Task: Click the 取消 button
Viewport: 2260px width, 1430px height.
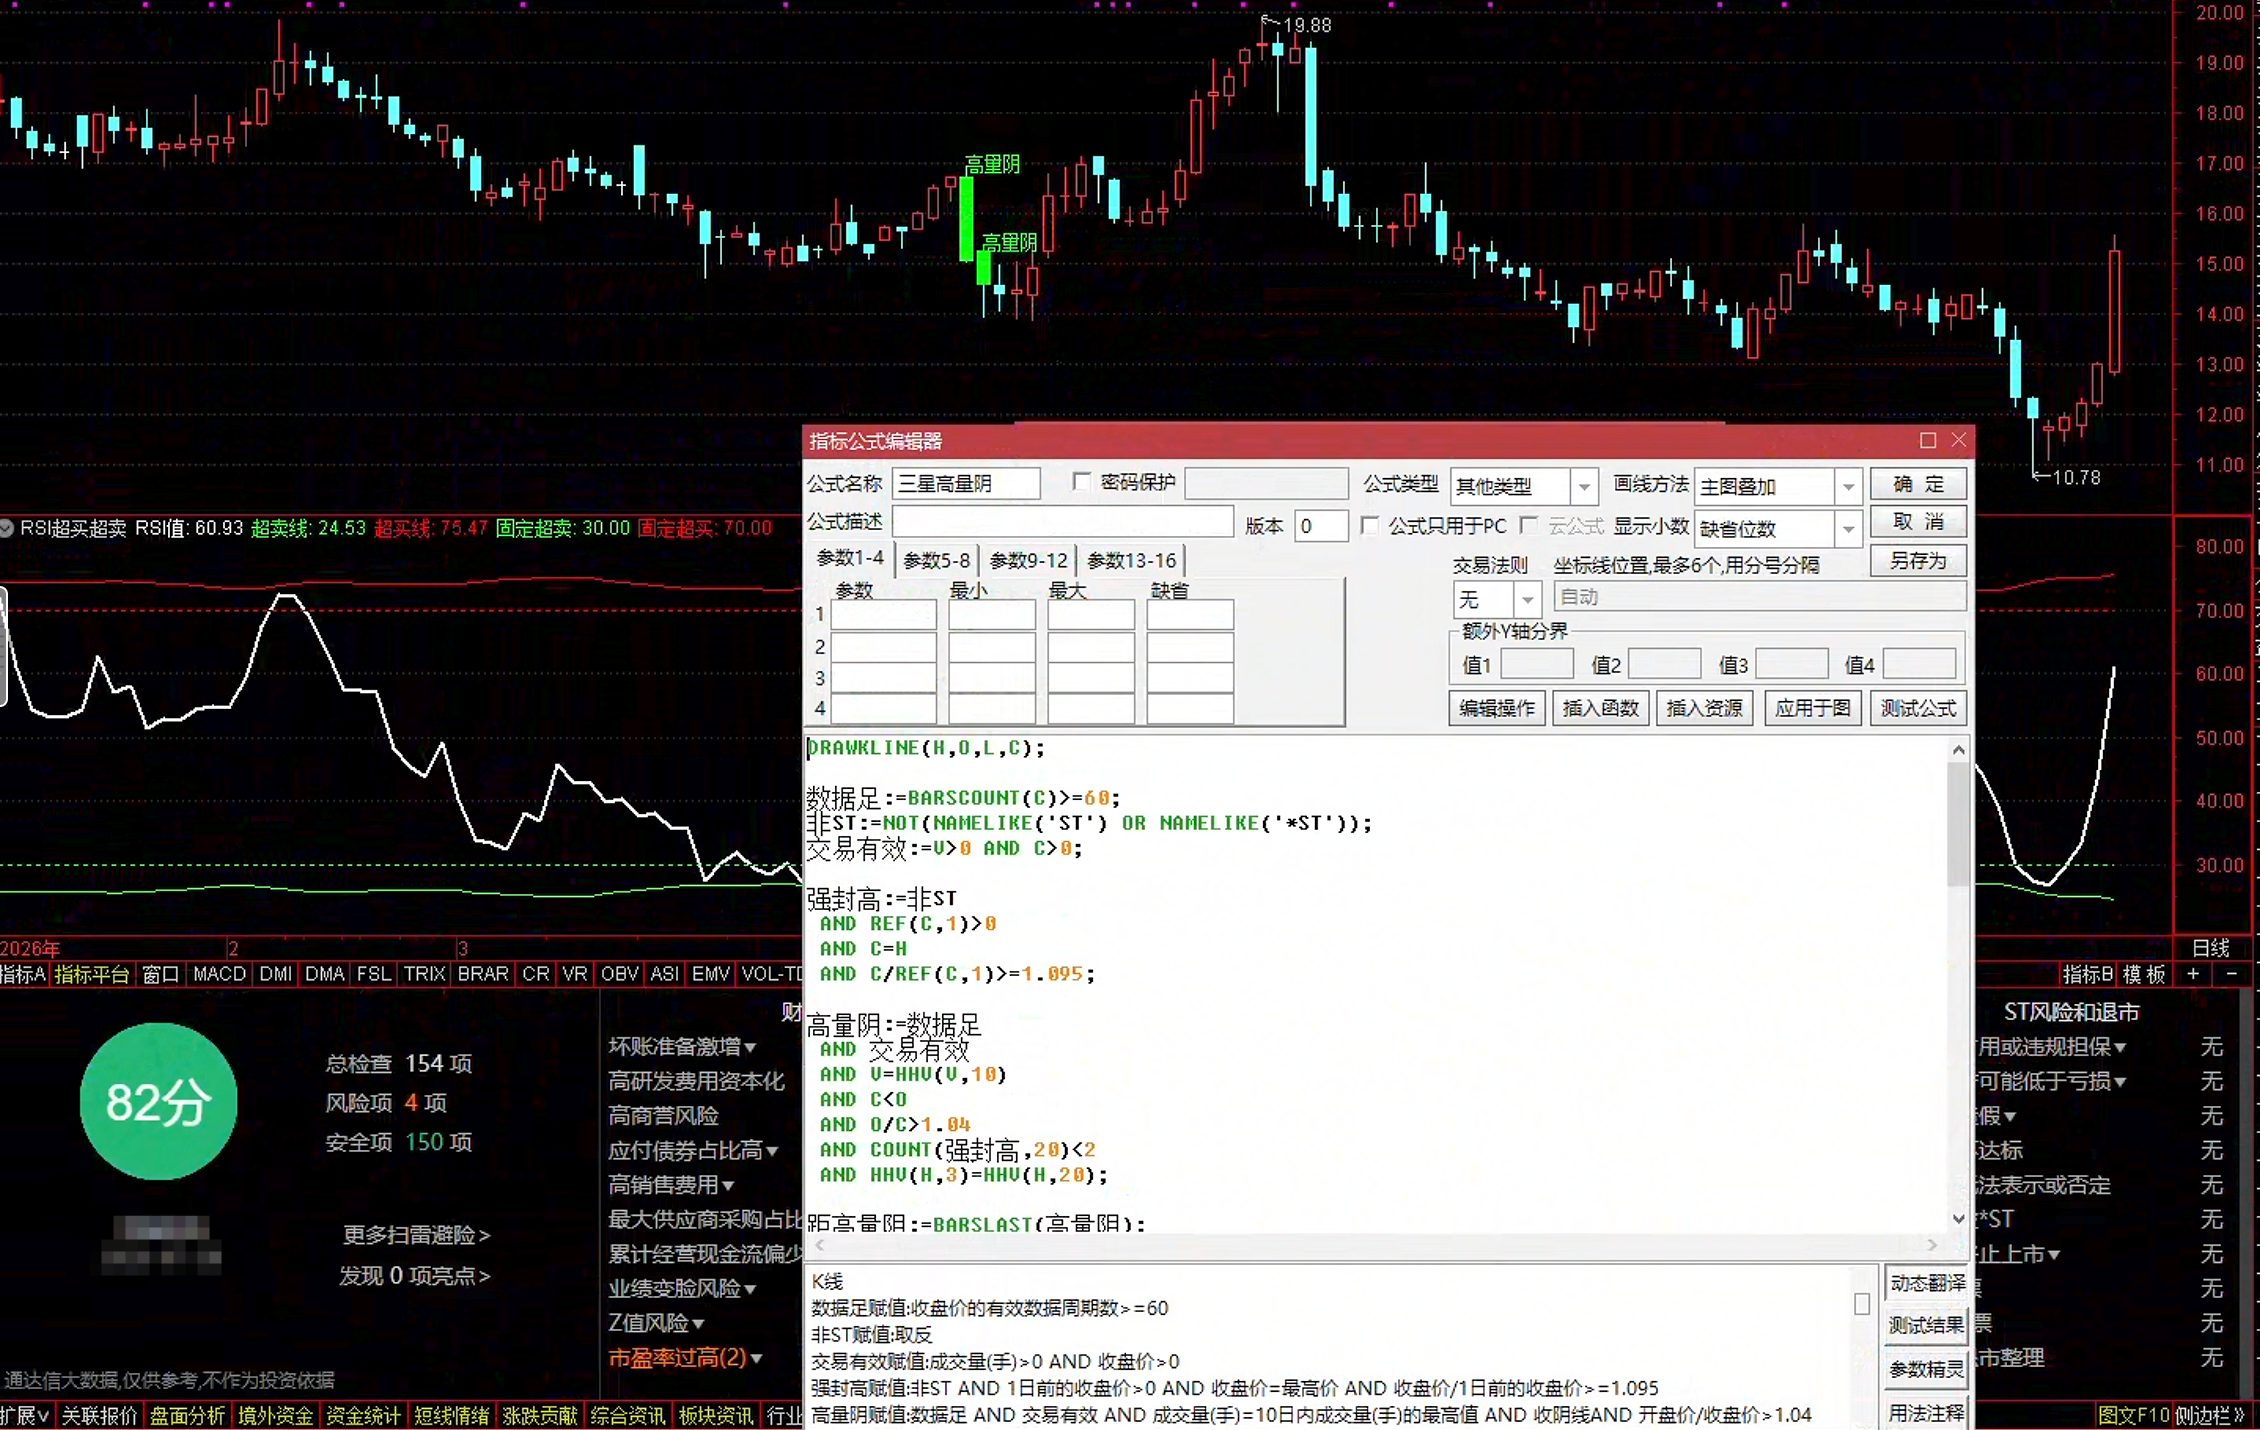Action: 1918,522
